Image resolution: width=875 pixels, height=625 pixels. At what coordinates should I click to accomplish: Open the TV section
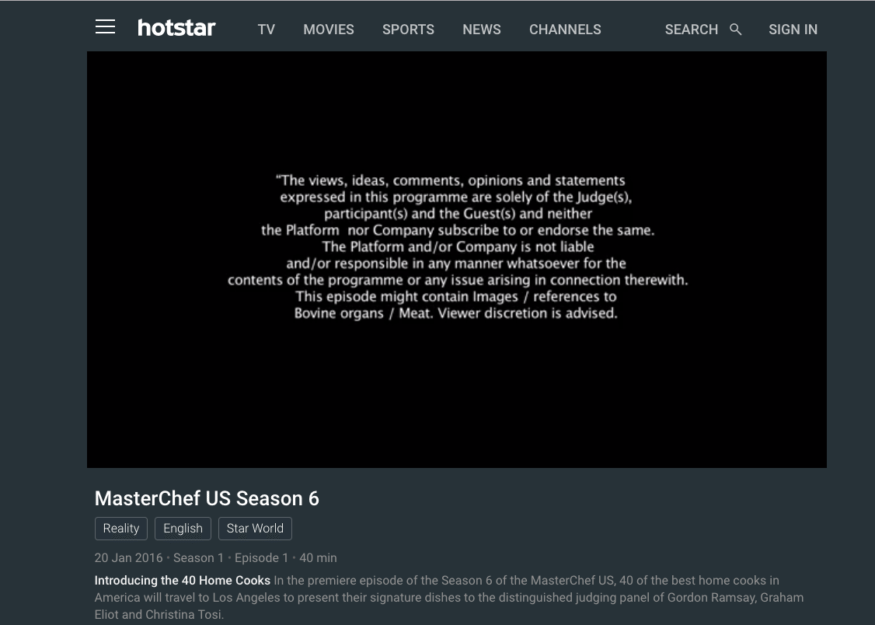click(x=266, y=30)
